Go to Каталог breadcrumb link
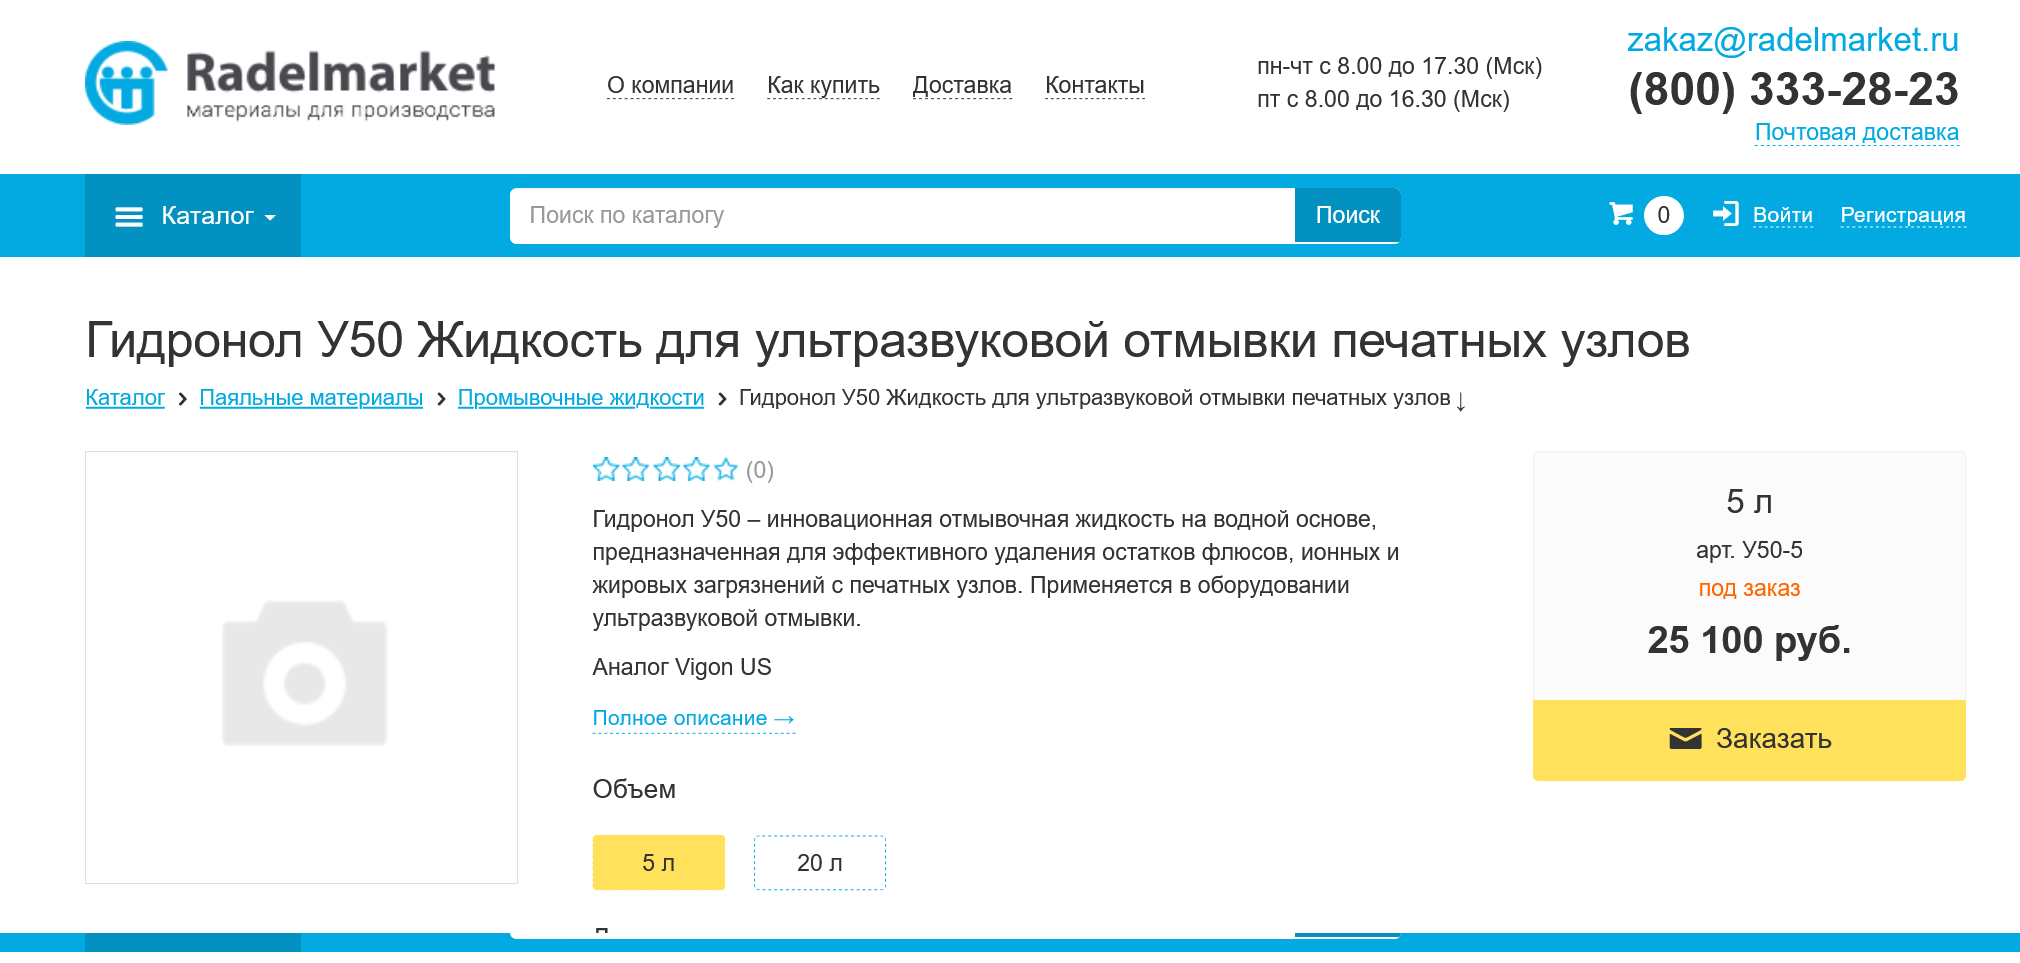2020x963 pixels. point(125,398)
